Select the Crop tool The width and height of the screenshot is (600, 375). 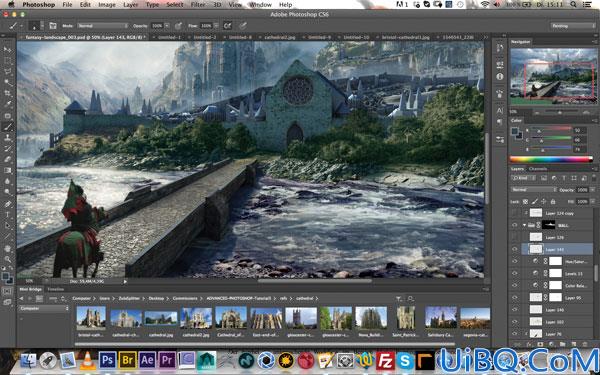[x=7, y=93]
